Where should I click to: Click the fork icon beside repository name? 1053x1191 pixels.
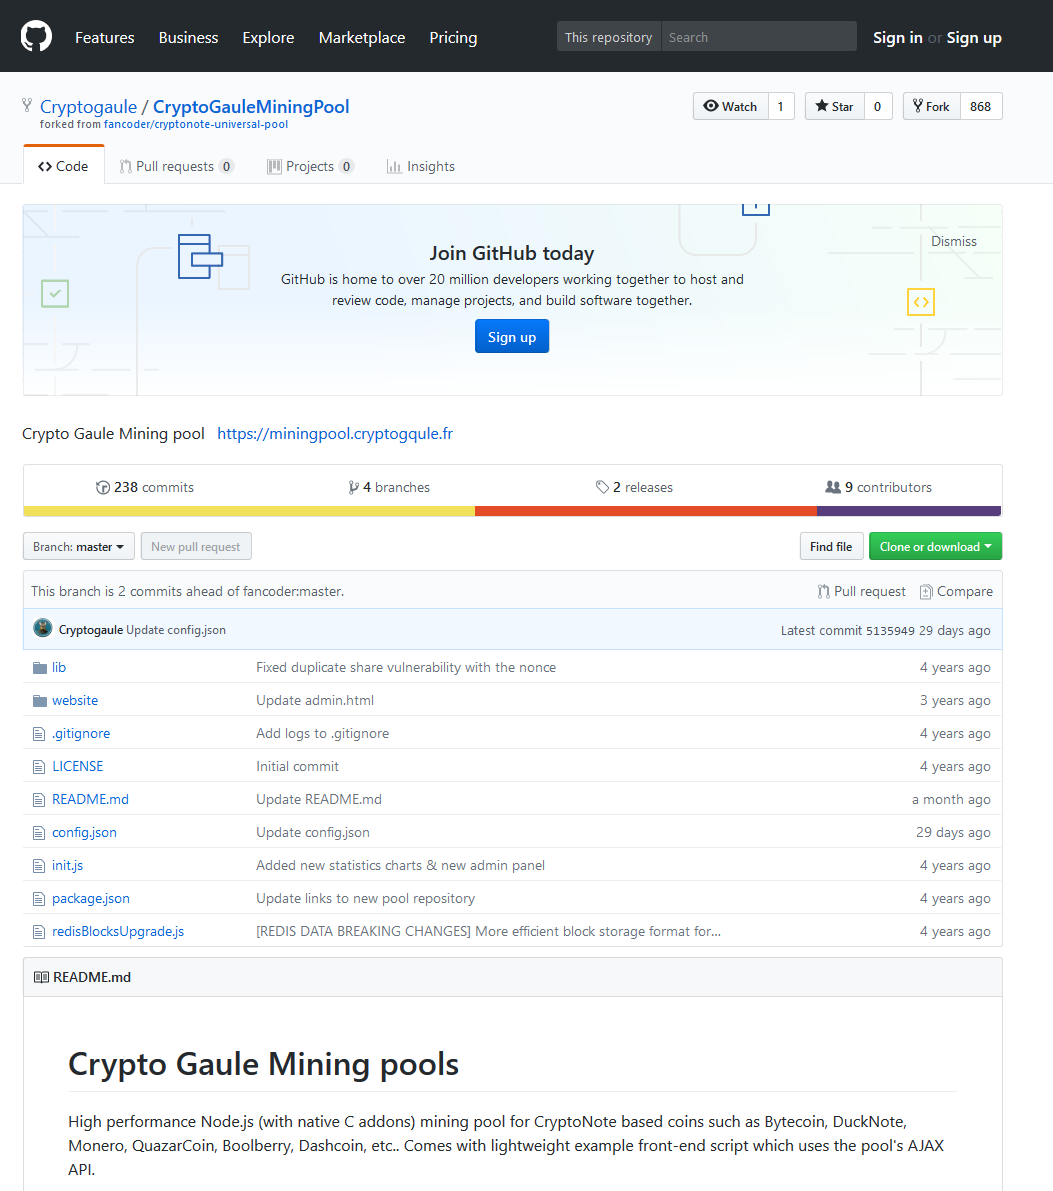click(x=27, y=105)
